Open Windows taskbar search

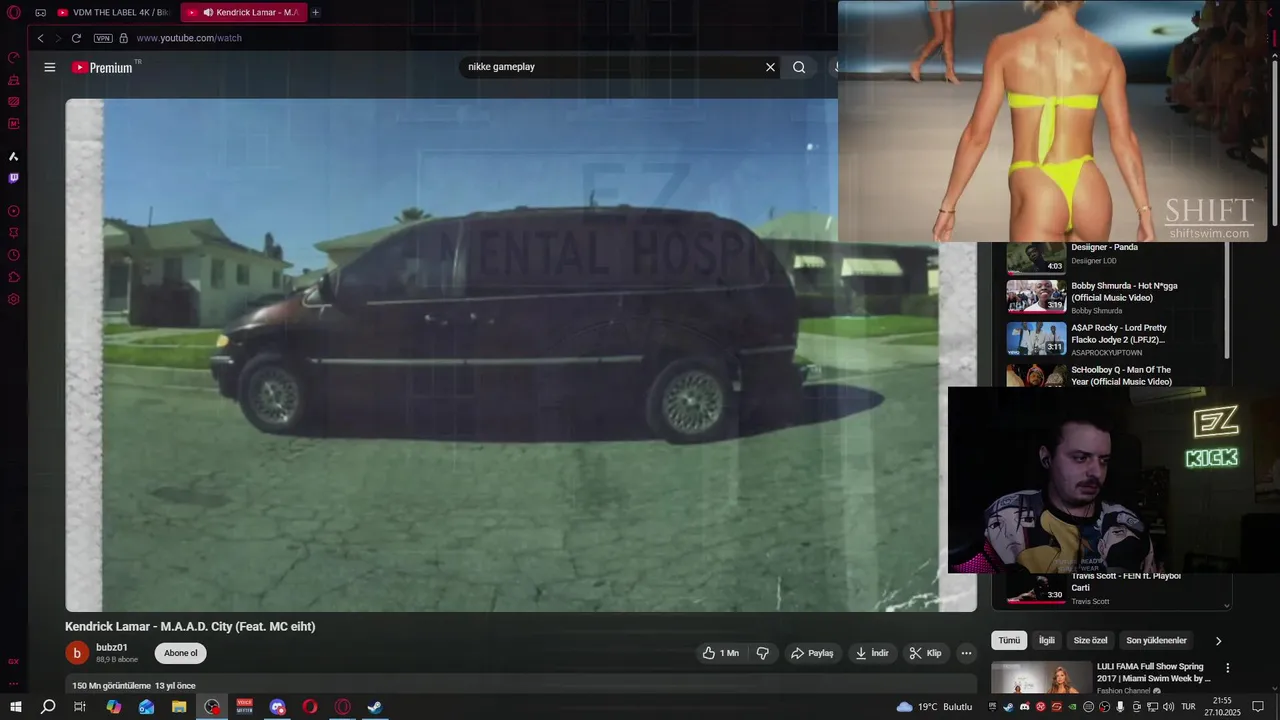tap(48, 707)
